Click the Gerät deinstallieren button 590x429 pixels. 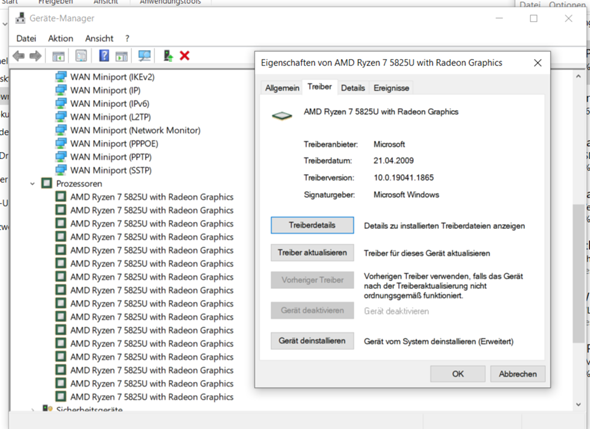click(312, 341)
